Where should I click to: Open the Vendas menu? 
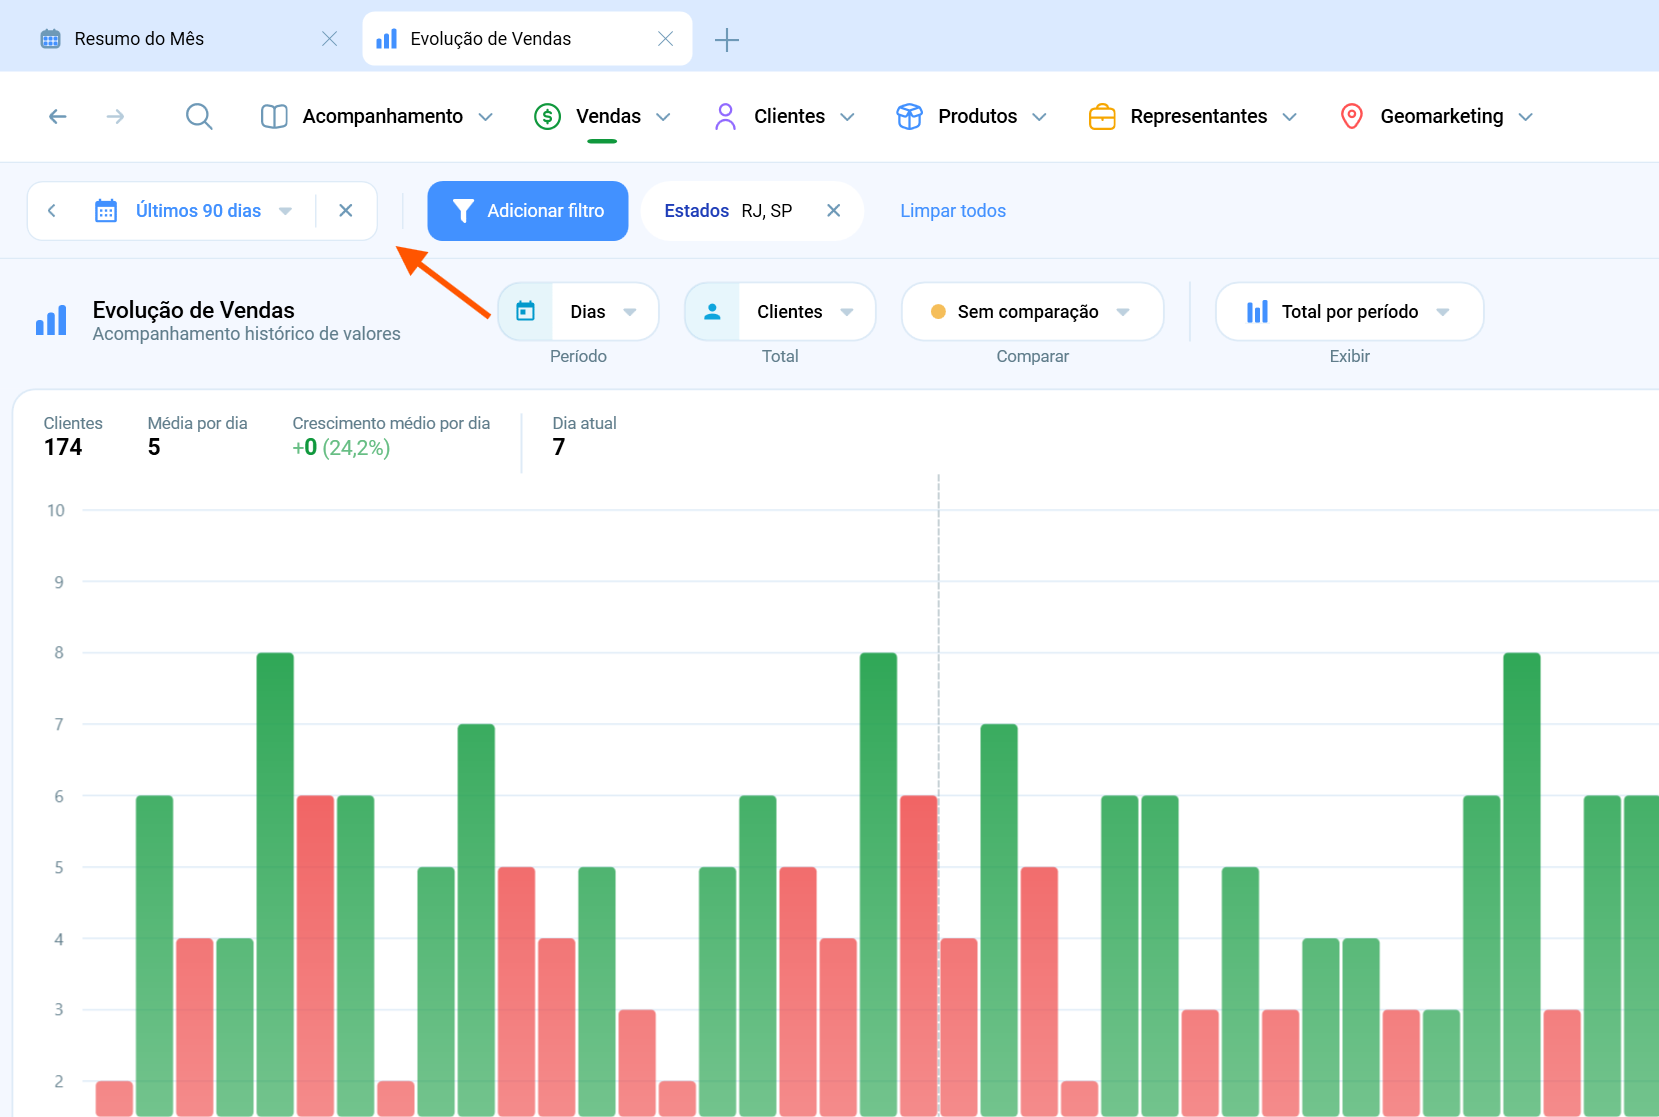(x=608, y=117)
